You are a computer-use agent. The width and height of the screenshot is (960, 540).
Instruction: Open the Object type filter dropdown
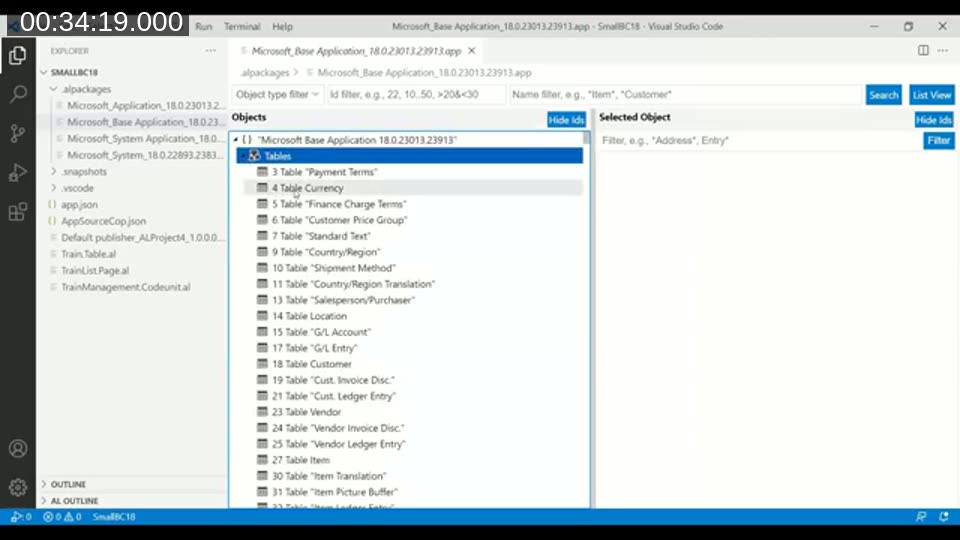[277, 94]
